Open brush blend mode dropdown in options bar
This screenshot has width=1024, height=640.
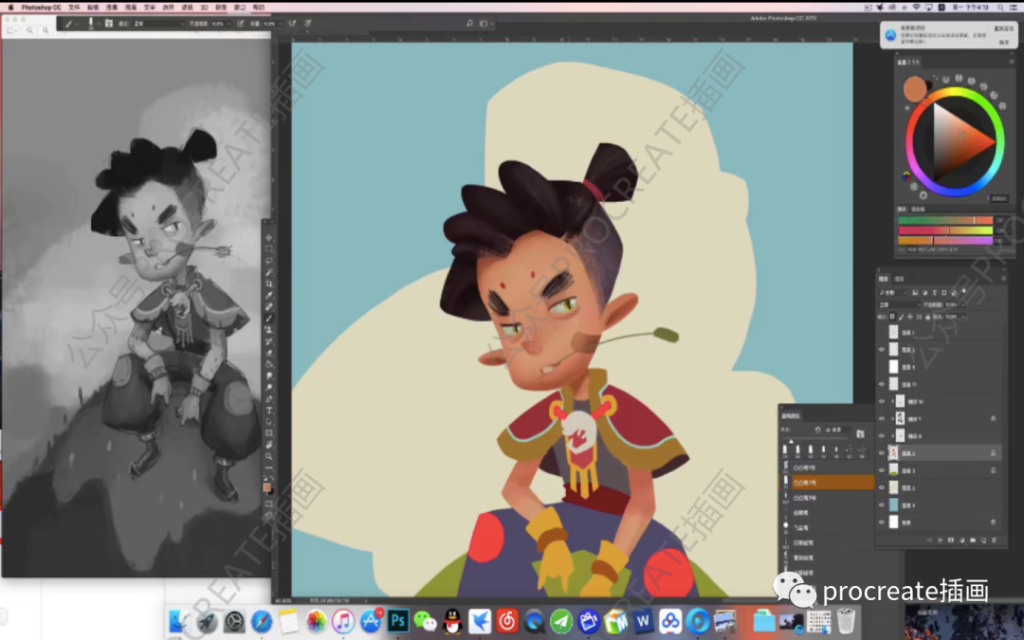coord(158,22)
